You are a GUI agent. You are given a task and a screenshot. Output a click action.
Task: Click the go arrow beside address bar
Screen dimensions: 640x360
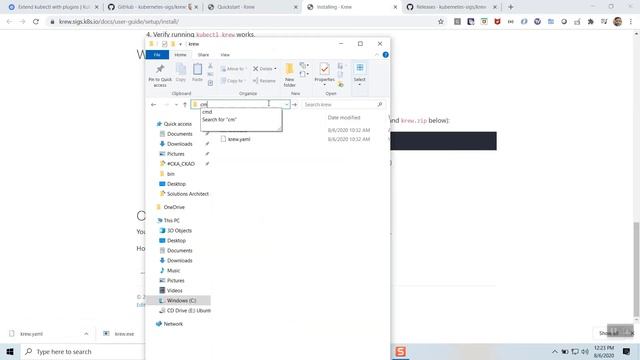294,104
